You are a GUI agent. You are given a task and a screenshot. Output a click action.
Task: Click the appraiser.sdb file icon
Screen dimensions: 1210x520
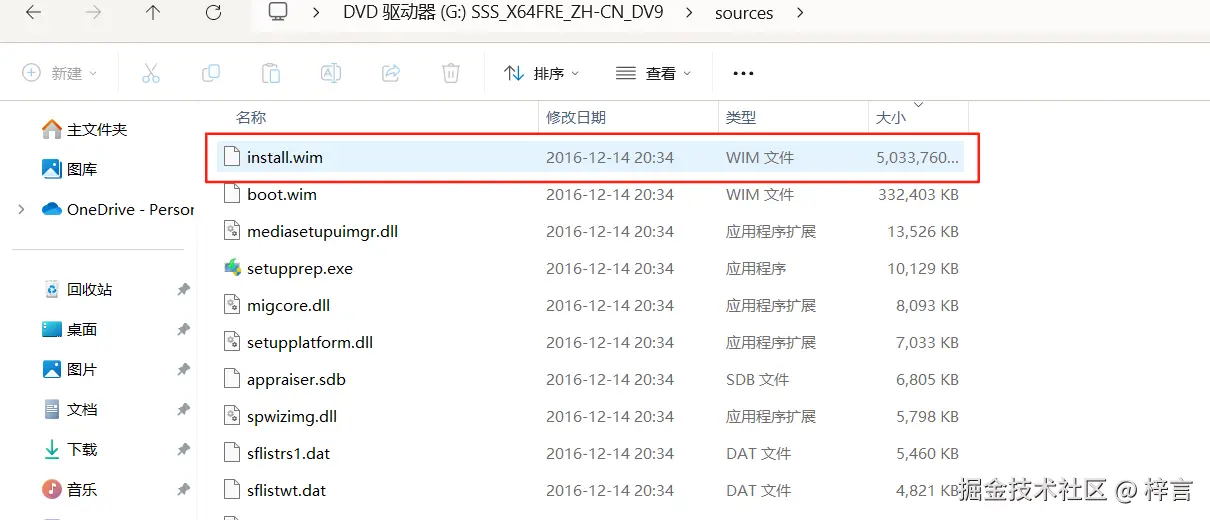(x=232, y=379)
